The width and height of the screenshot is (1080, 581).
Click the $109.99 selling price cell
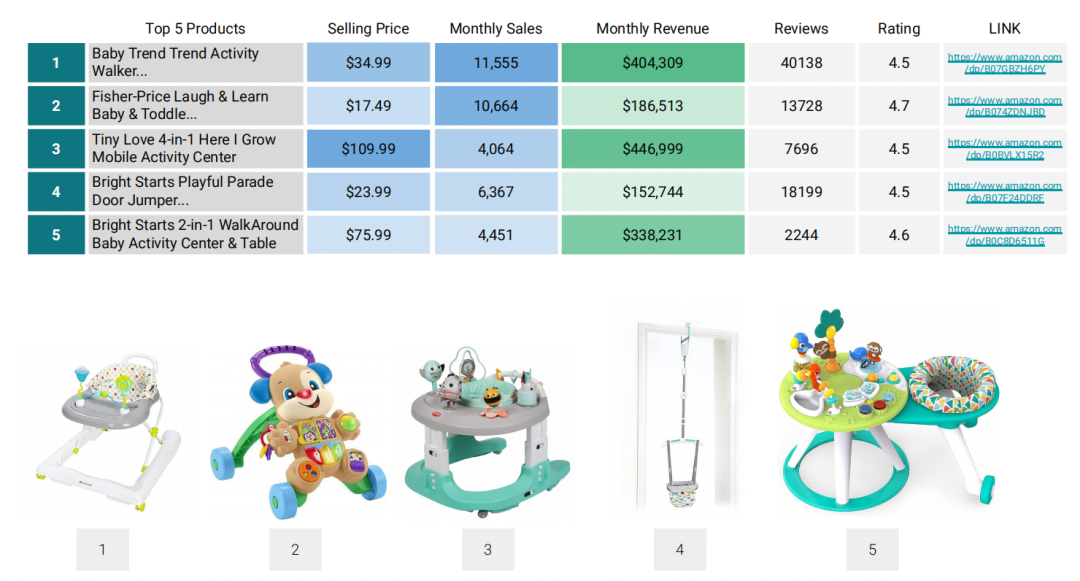(368, 149)
